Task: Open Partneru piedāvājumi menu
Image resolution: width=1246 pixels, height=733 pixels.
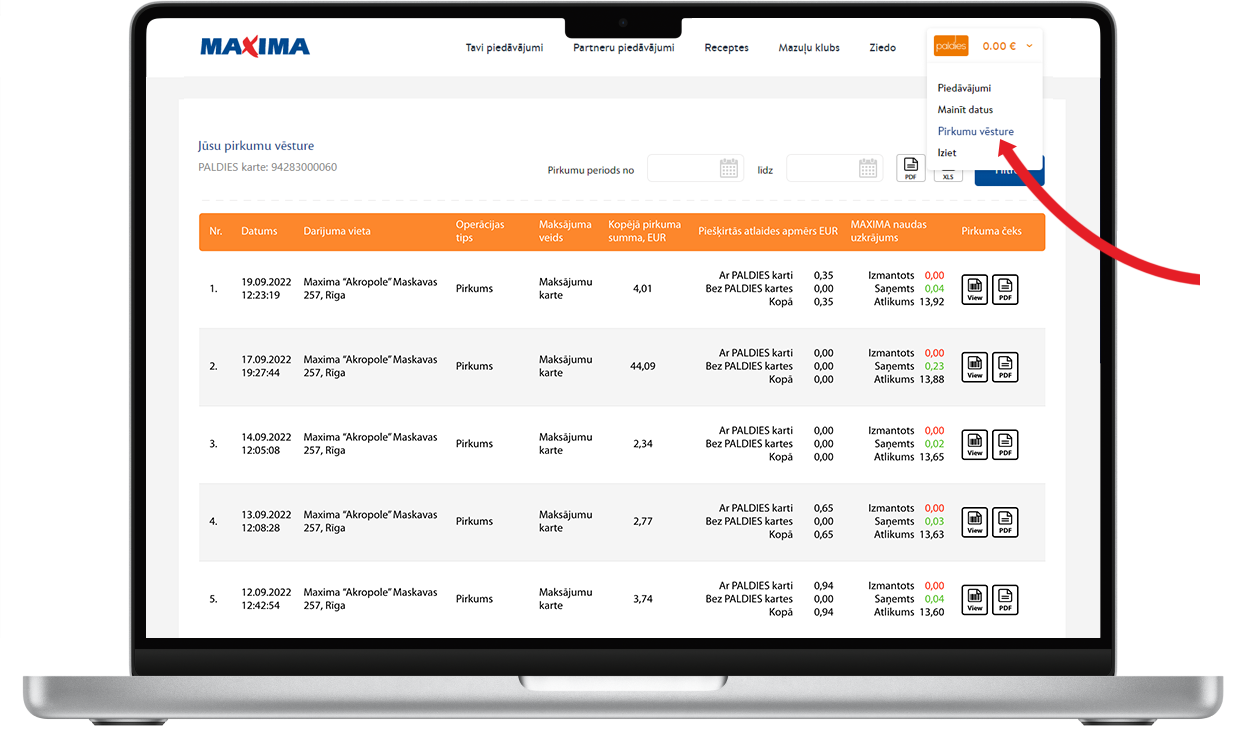Action: pyautogui.click(x=624, y=47)
